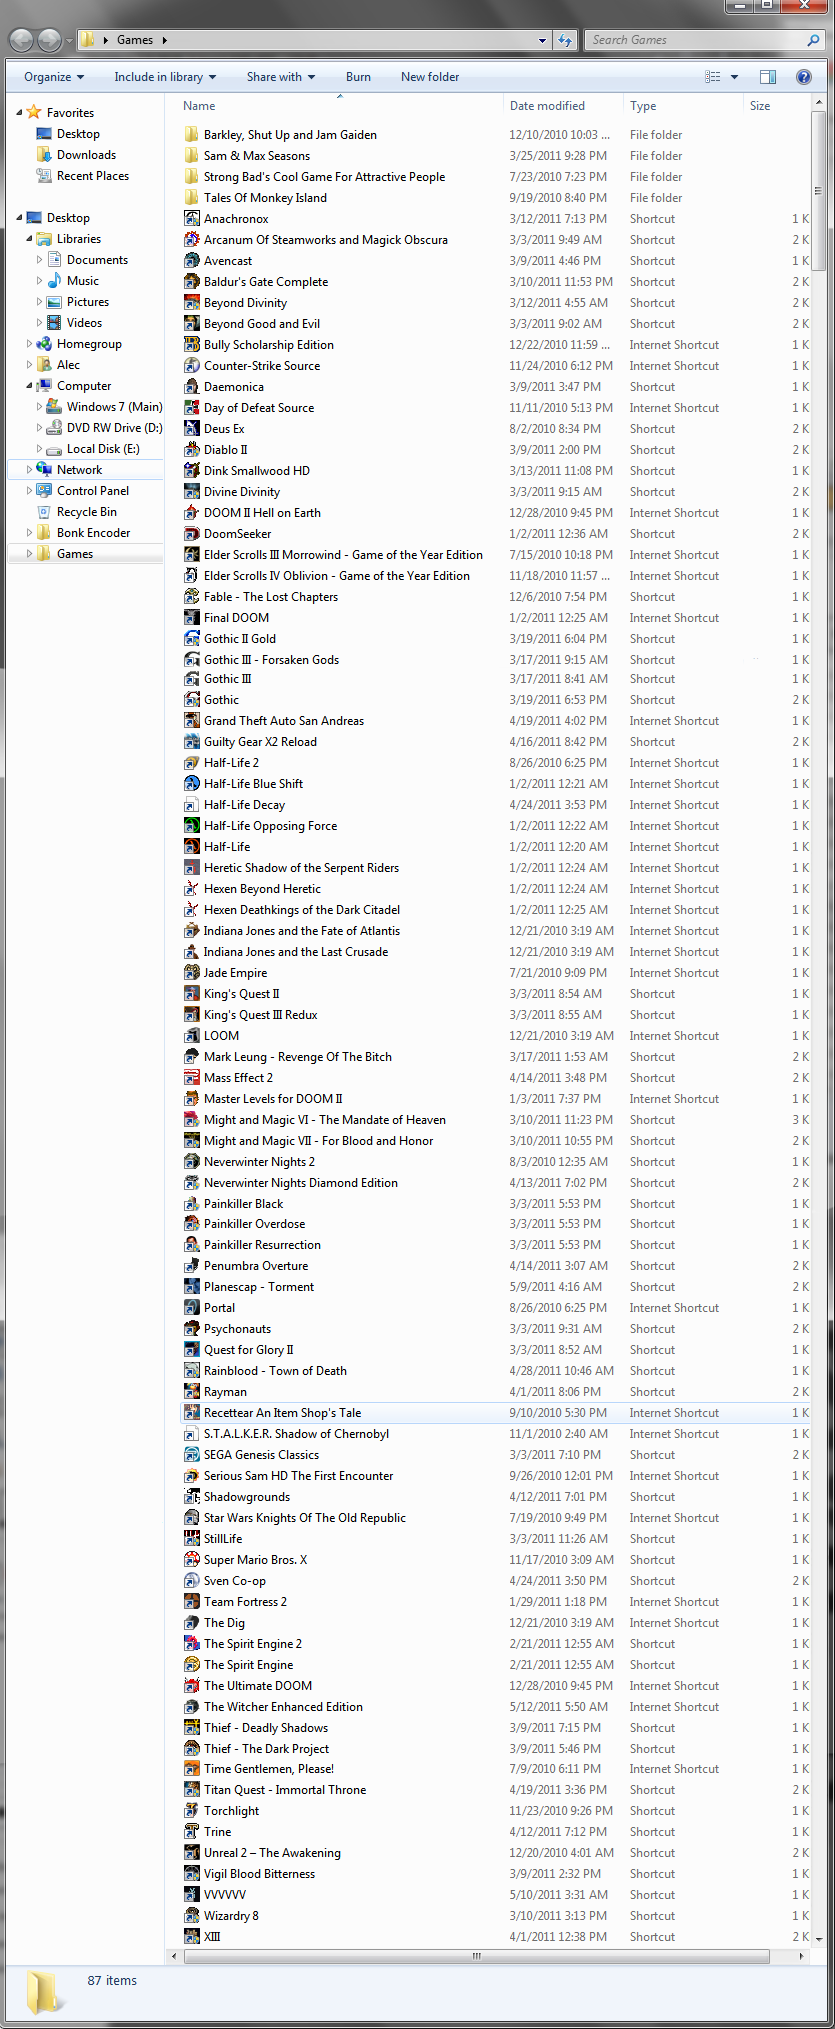835x2029 pixels.
Task: Select the Tales Of Monkey Island folder
Action: click(265, 198)
